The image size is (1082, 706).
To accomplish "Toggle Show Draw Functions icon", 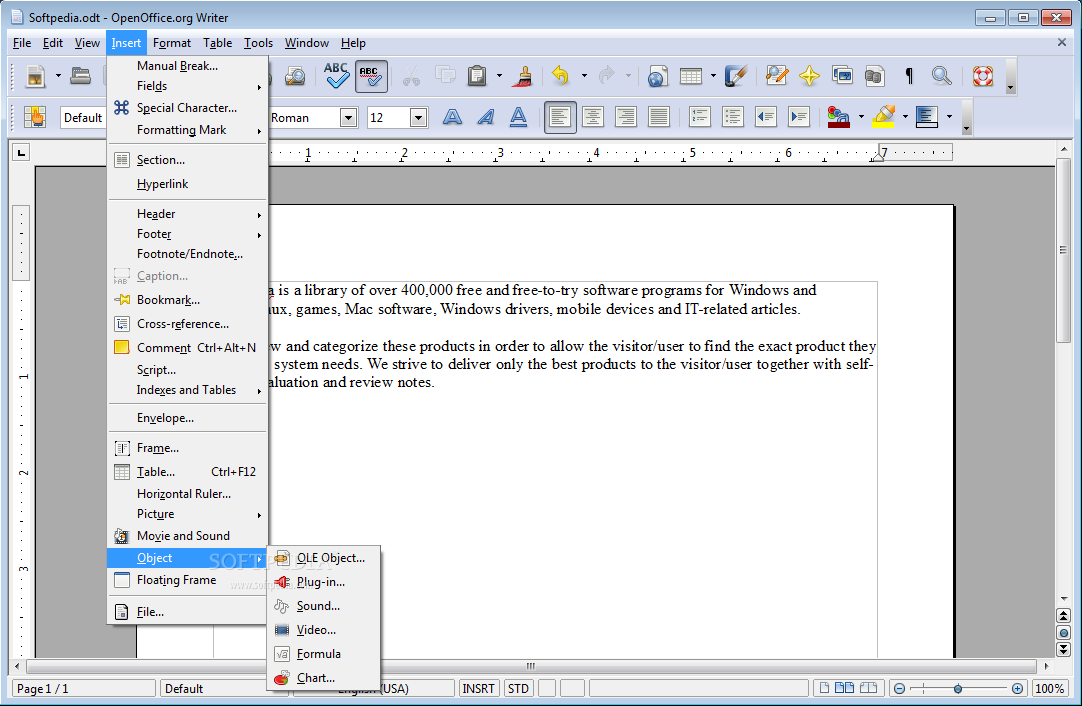I will click(x=736, y=75).
